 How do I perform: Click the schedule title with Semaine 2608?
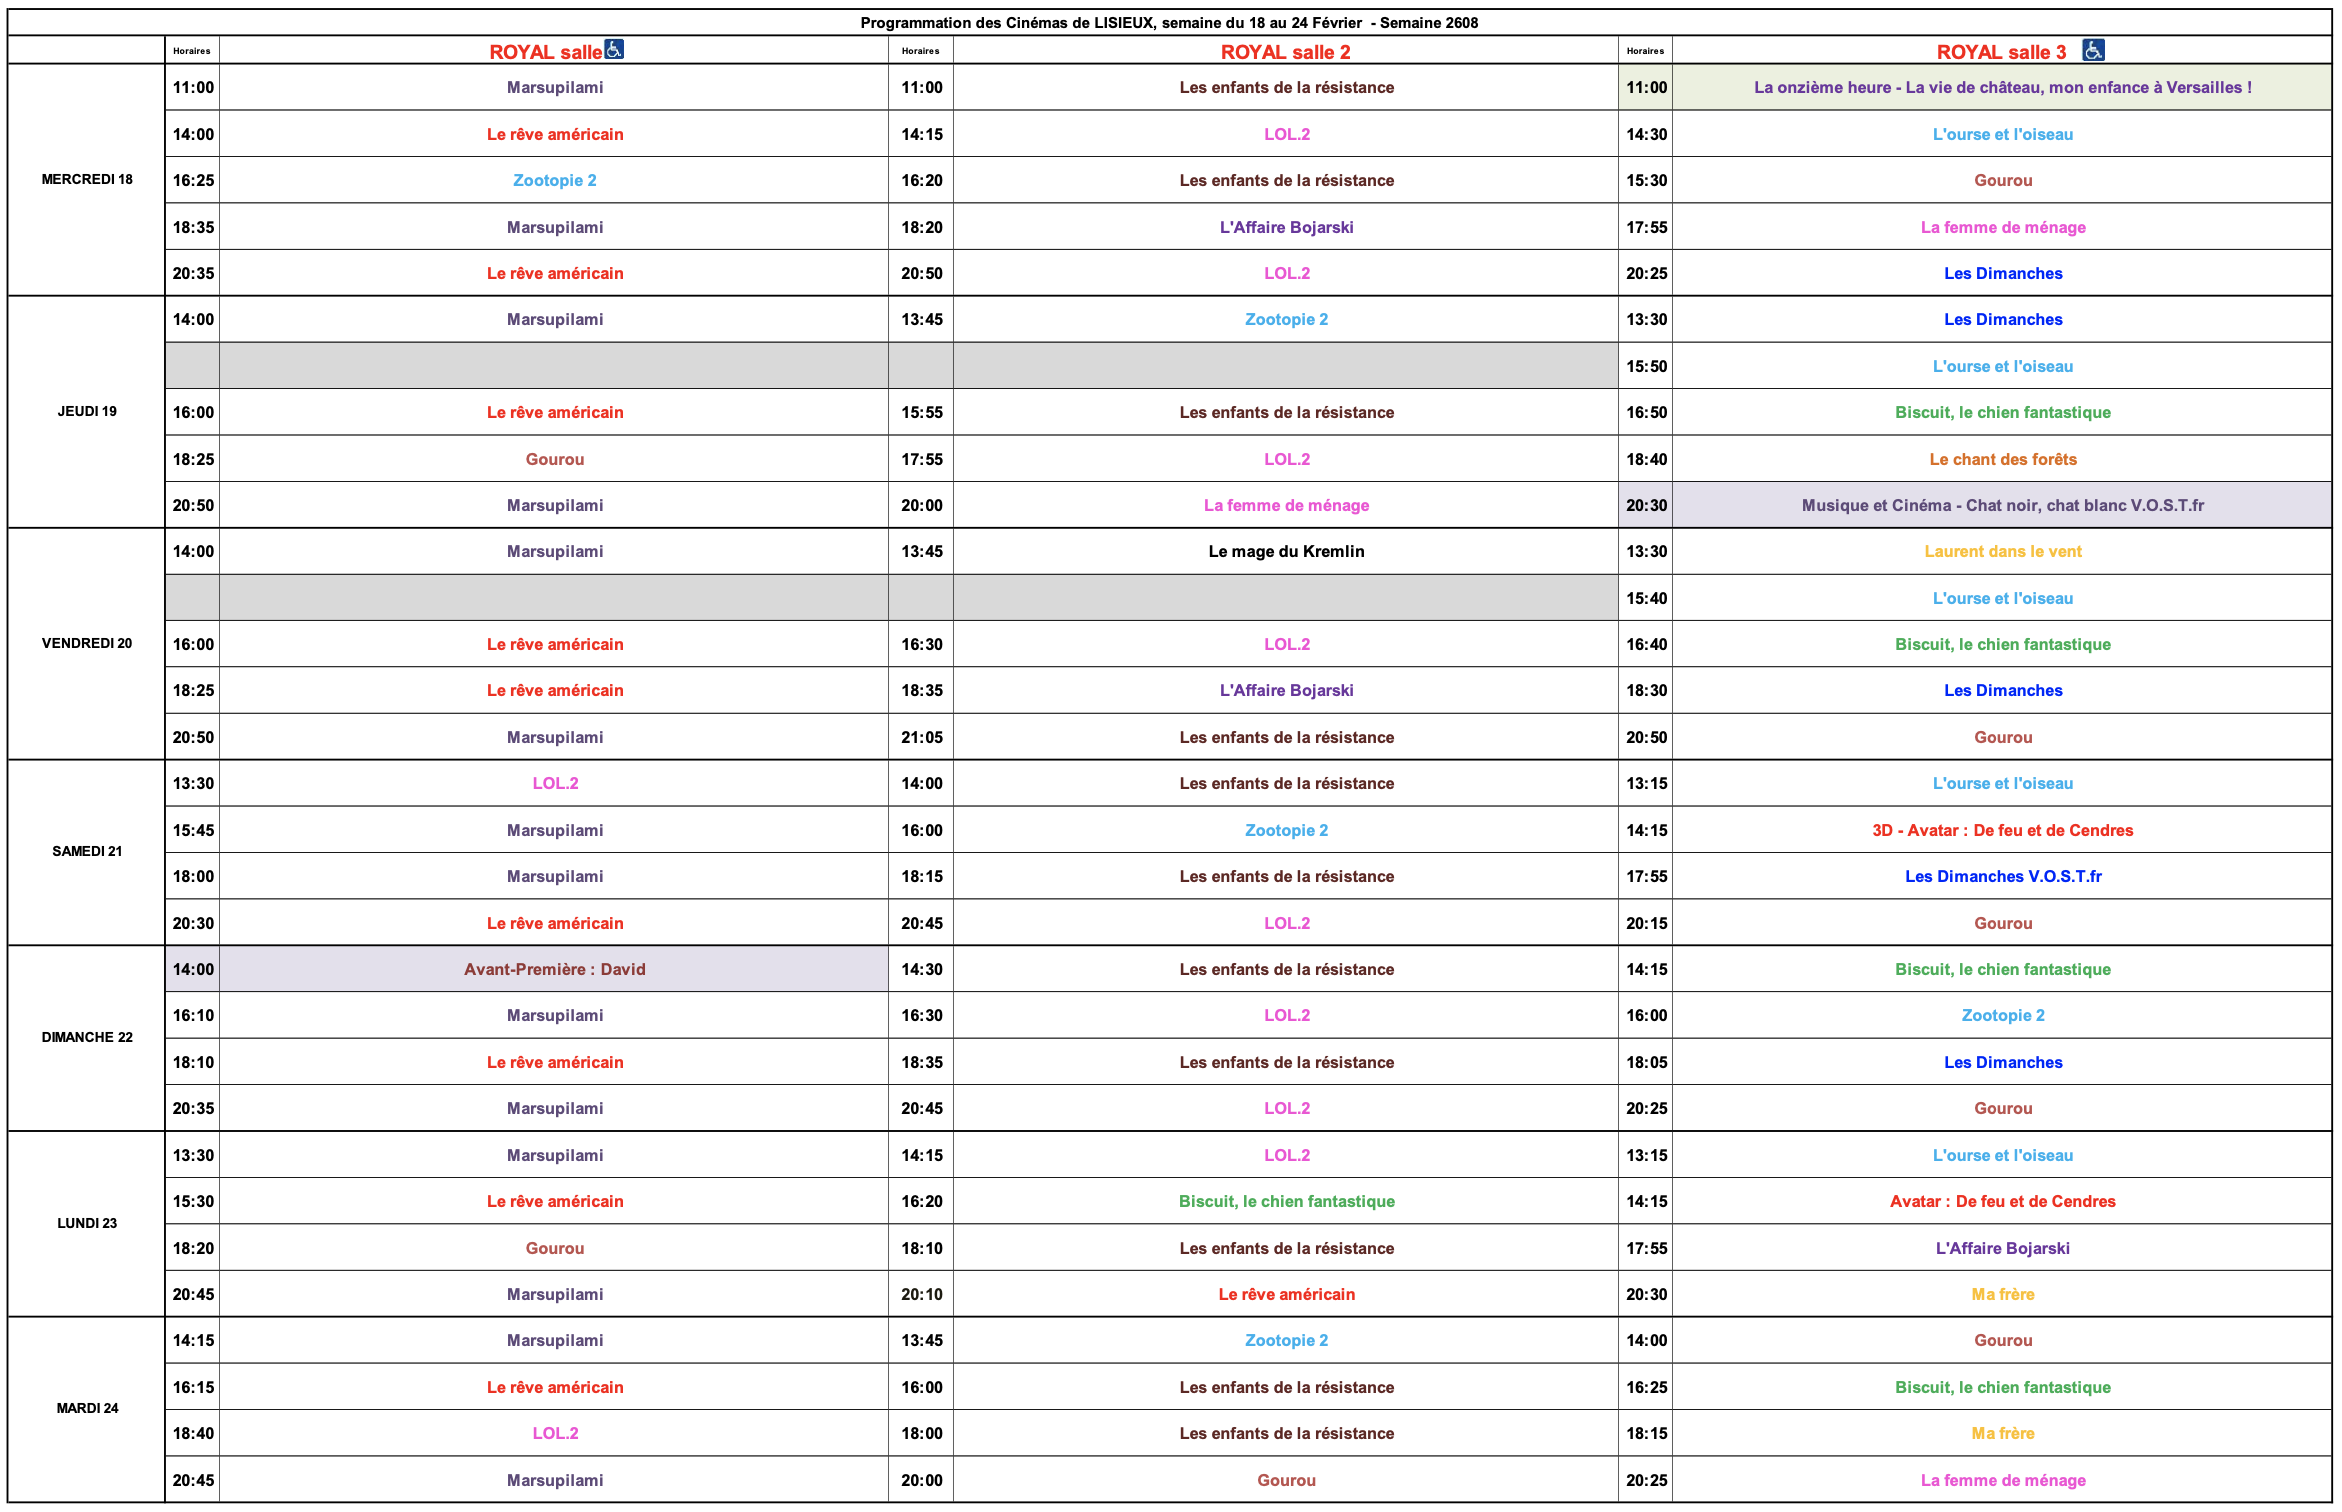[x=1169, y=23]
